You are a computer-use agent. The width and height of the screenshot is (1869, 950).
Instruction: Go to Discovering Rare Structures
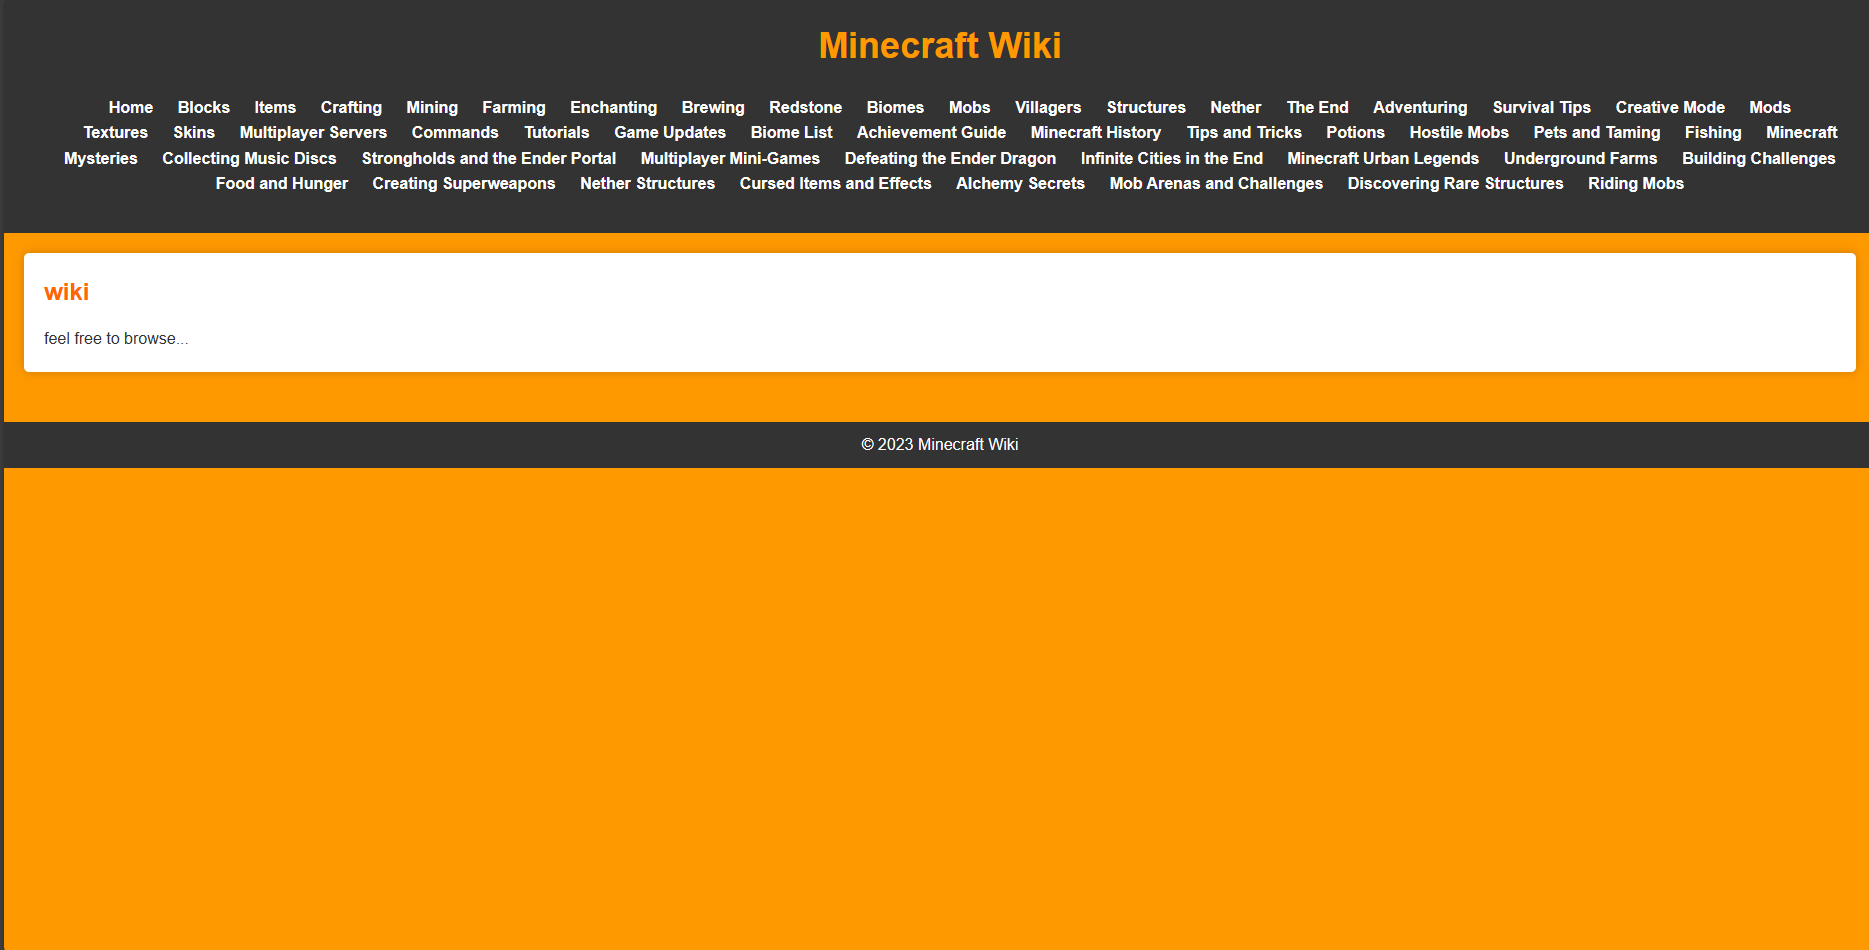1456,183
